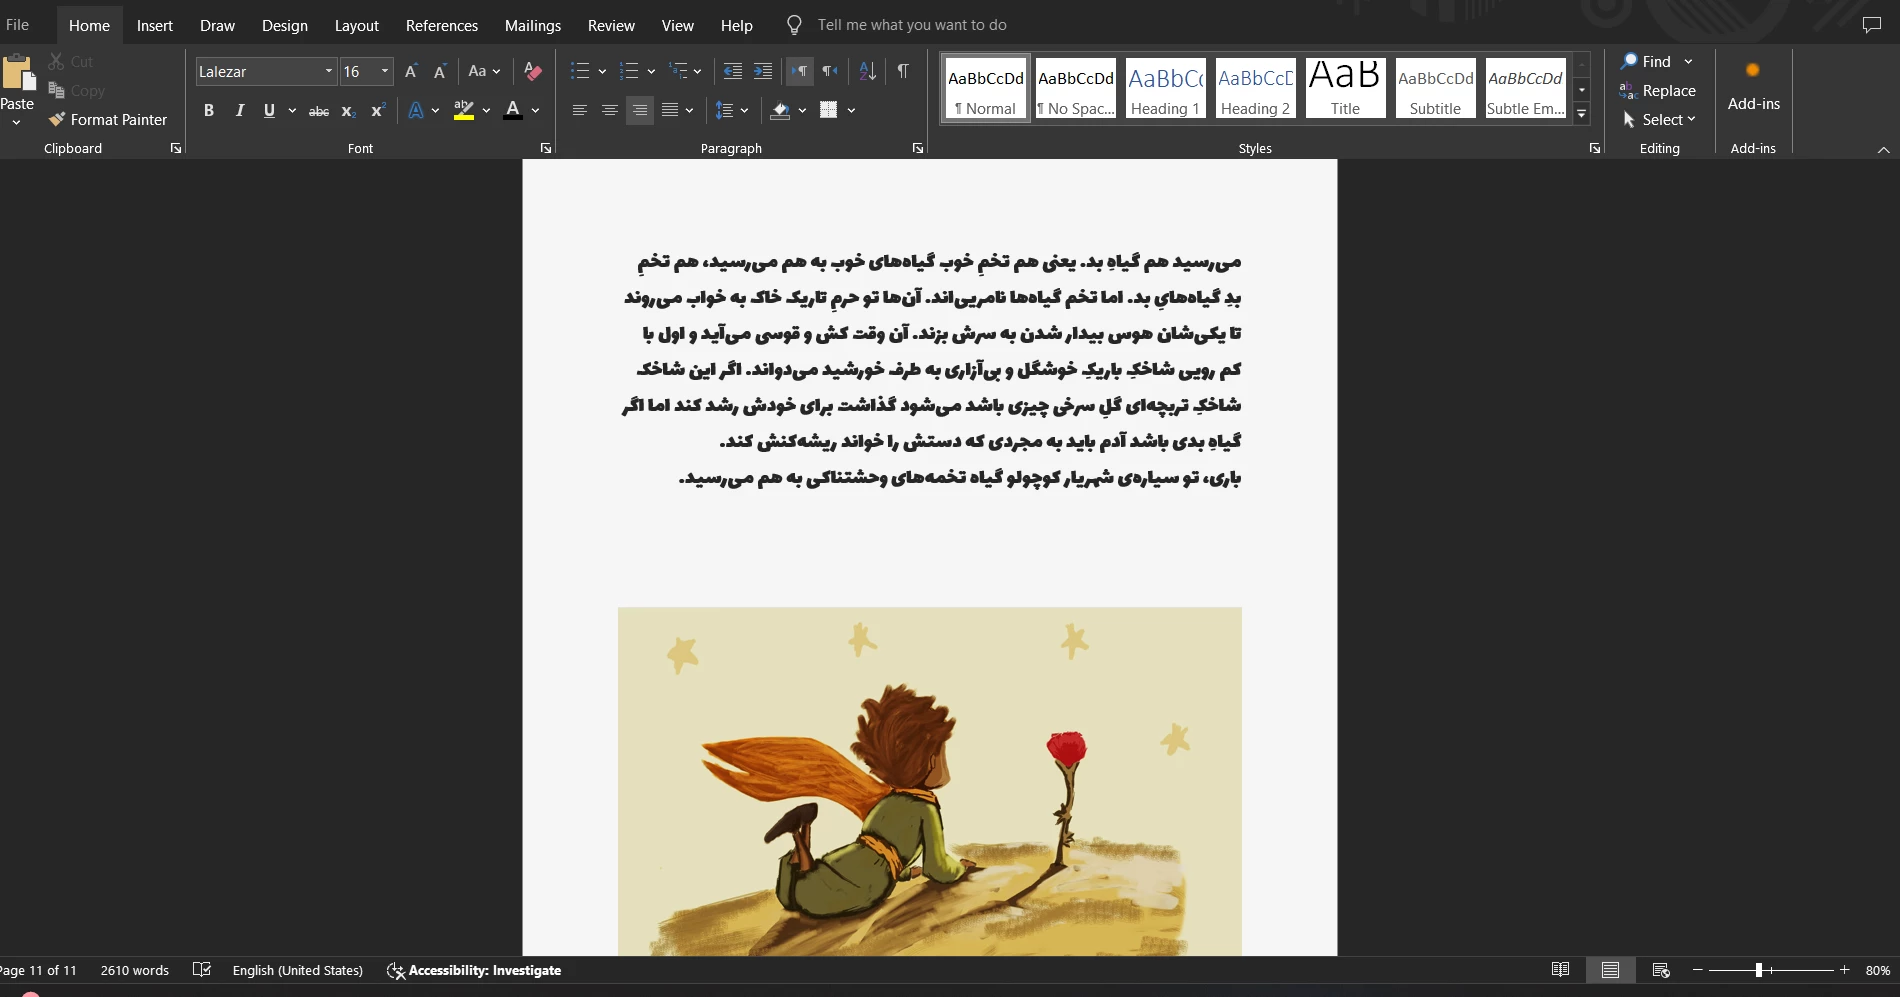Open Replace dialog
This screenshot has width=1900, height=997.
(1658, 90)
